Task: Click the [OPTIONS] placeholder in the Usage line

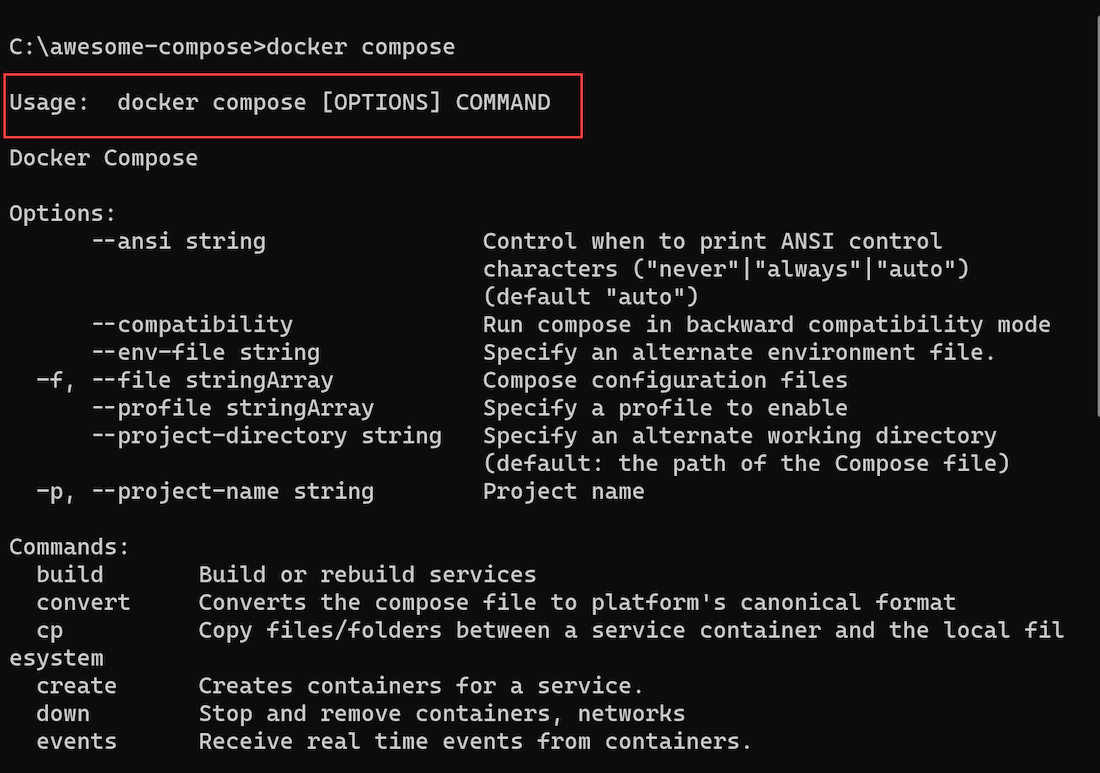Action: [x=381, y=102]
